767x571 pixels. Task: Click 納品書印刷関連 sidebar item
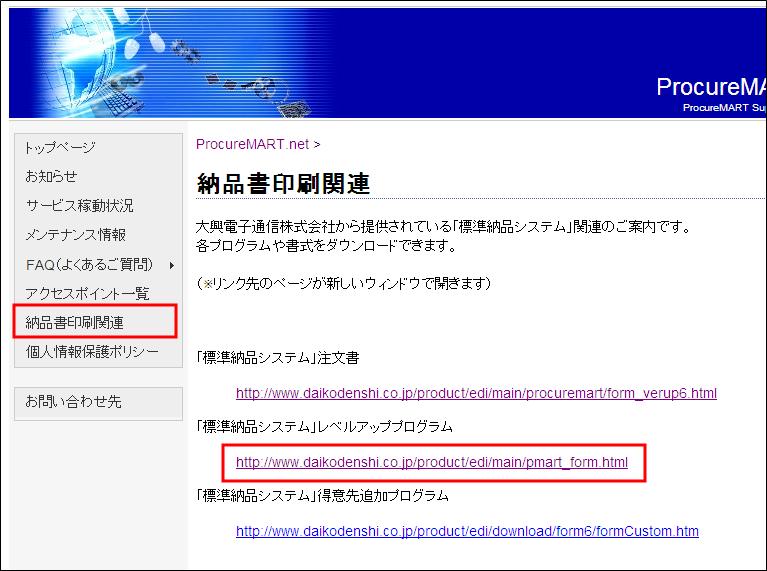point(74,322)
